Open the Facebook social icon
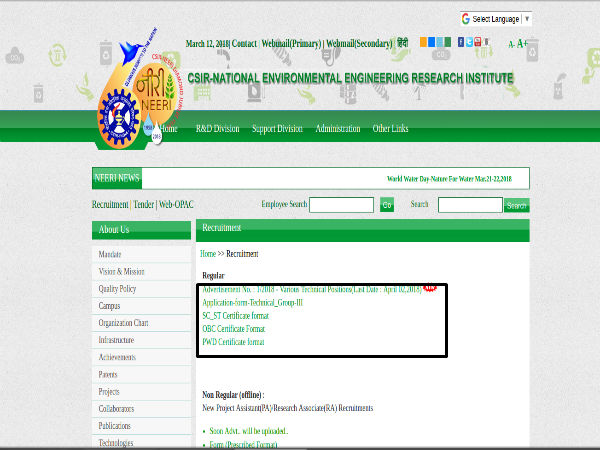 pos(461,42)
